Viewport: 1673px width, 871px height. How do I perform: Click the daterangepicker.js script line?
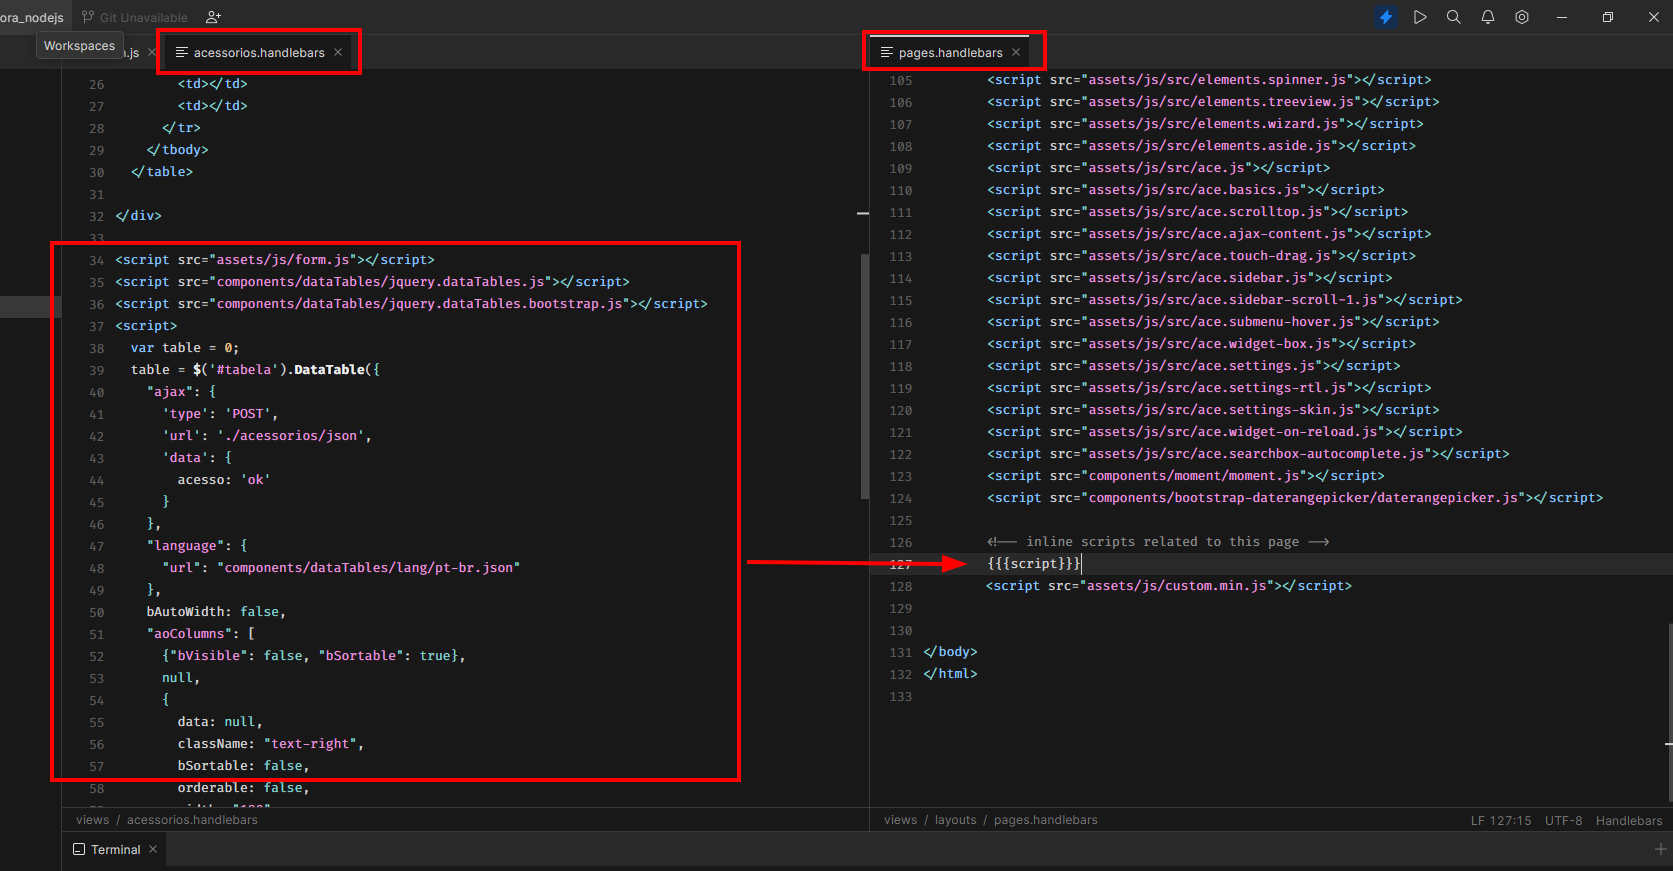(1295, 498)
